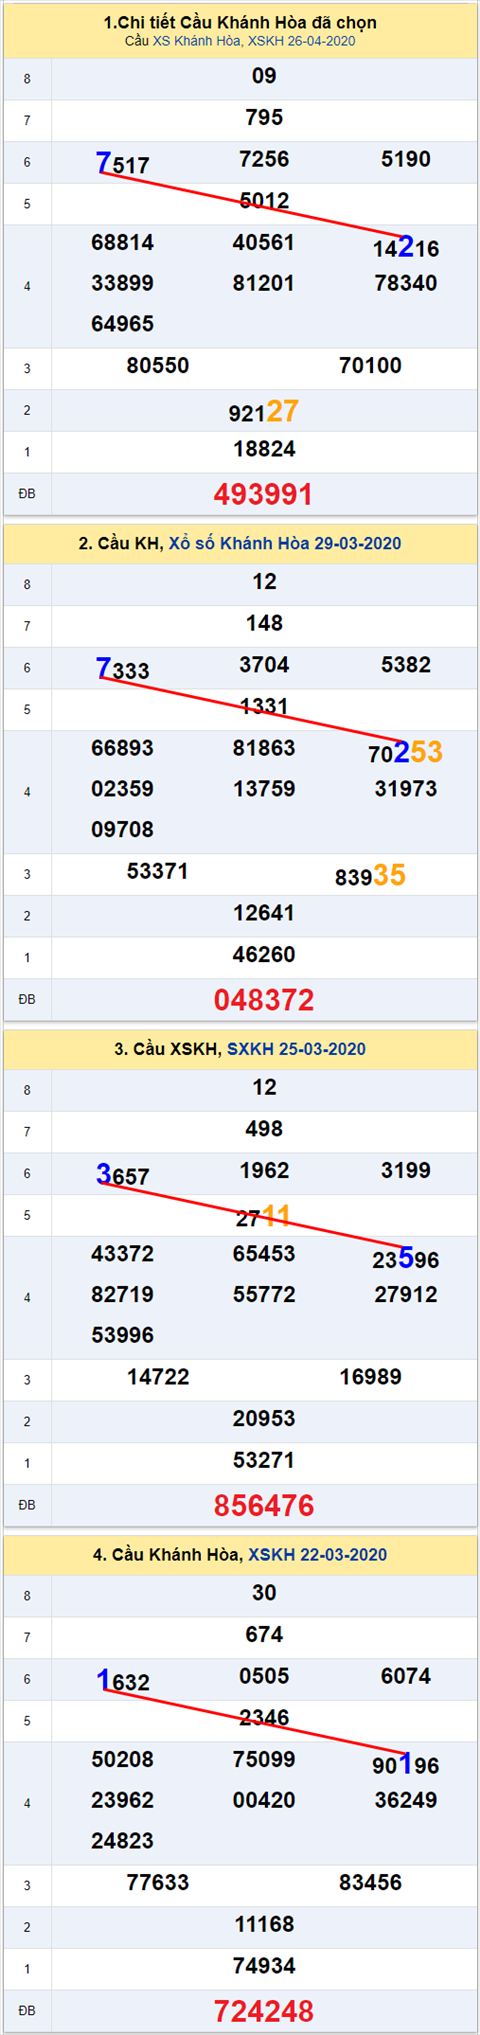Click number 7256 in the first table
This screenshot has width=480, height=2035.
264,159
